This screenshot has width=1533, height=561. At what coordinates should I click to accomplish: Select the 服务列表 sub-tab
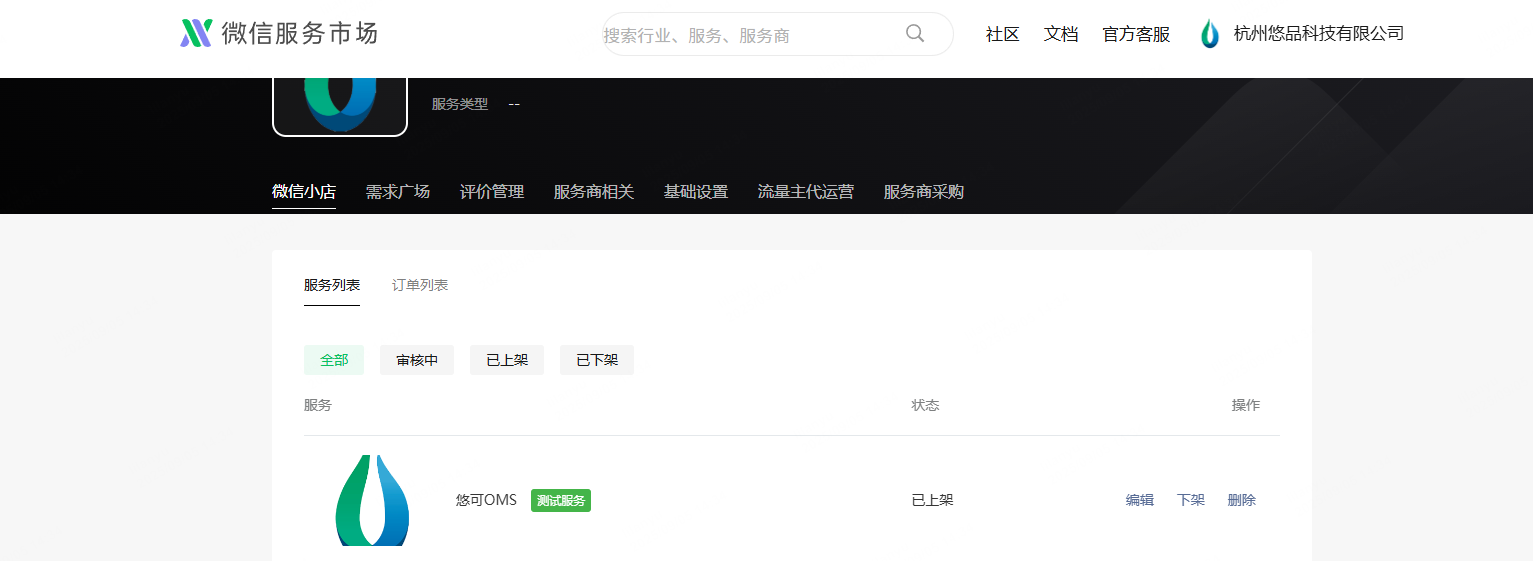332,285
